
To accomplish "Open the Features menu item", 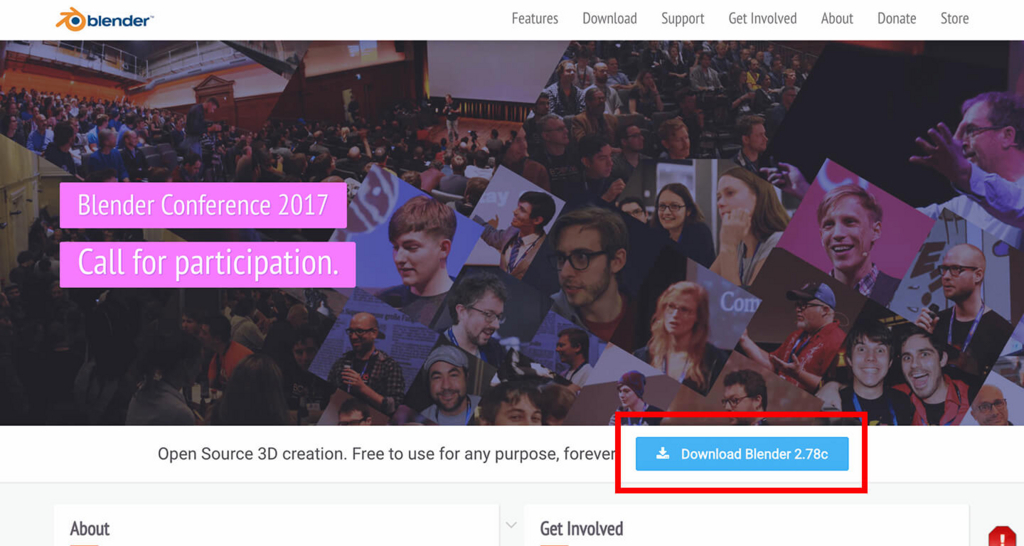I will point(535,19).
